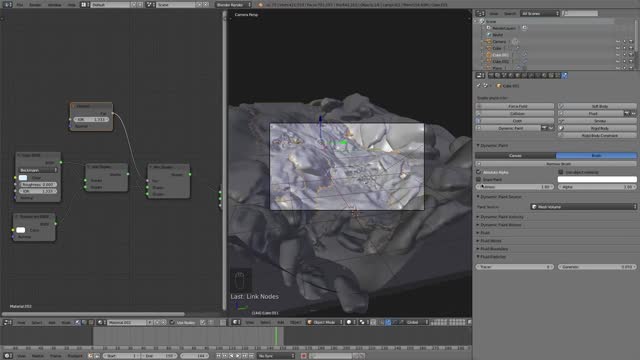Open the Render properties tab
640x360 pixels.
(491, 76)
